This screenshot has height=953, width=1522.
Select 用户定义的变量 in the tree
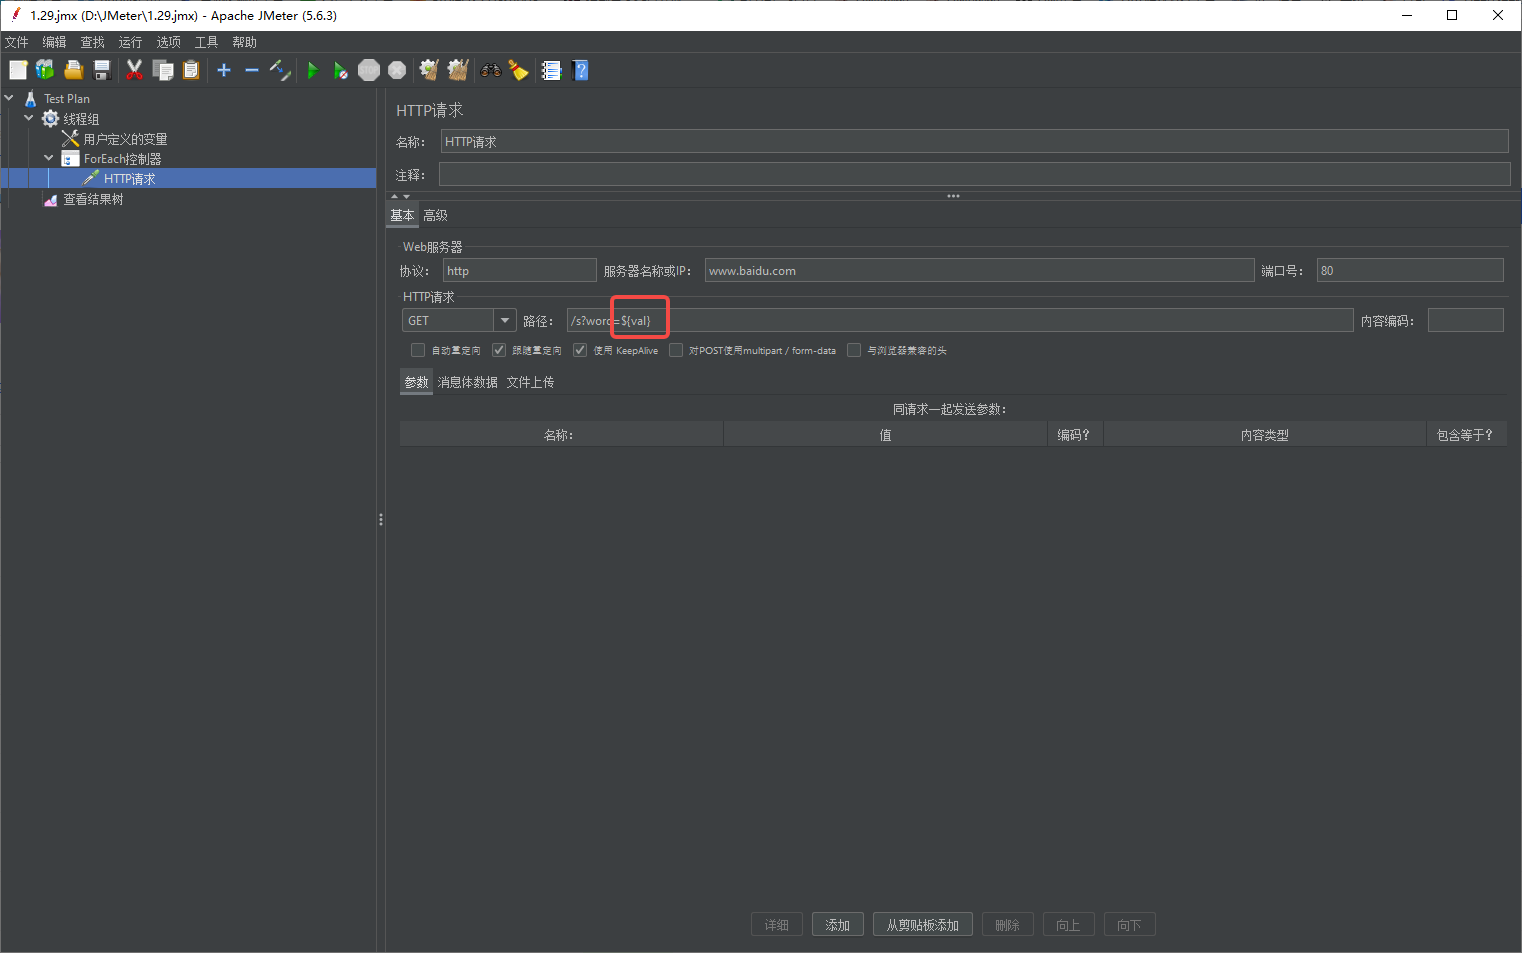[125, 139]
